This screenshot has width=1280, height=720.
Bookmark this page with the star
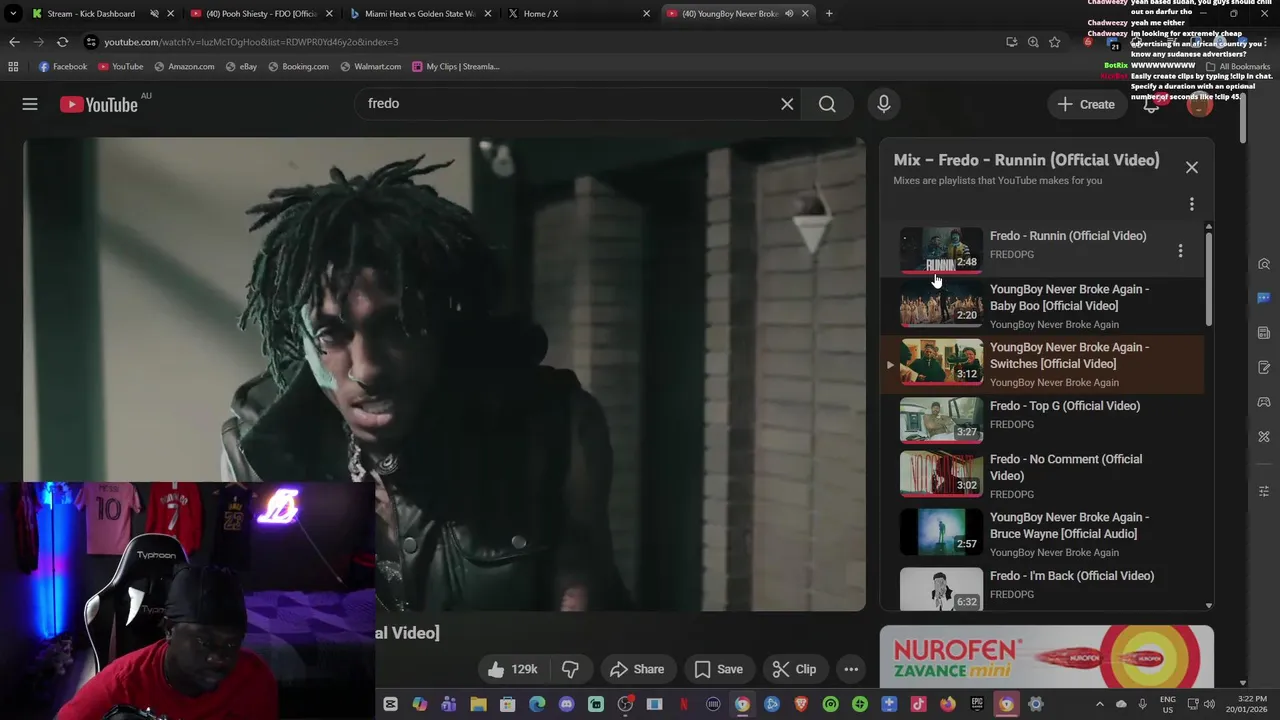(1054, 42)
